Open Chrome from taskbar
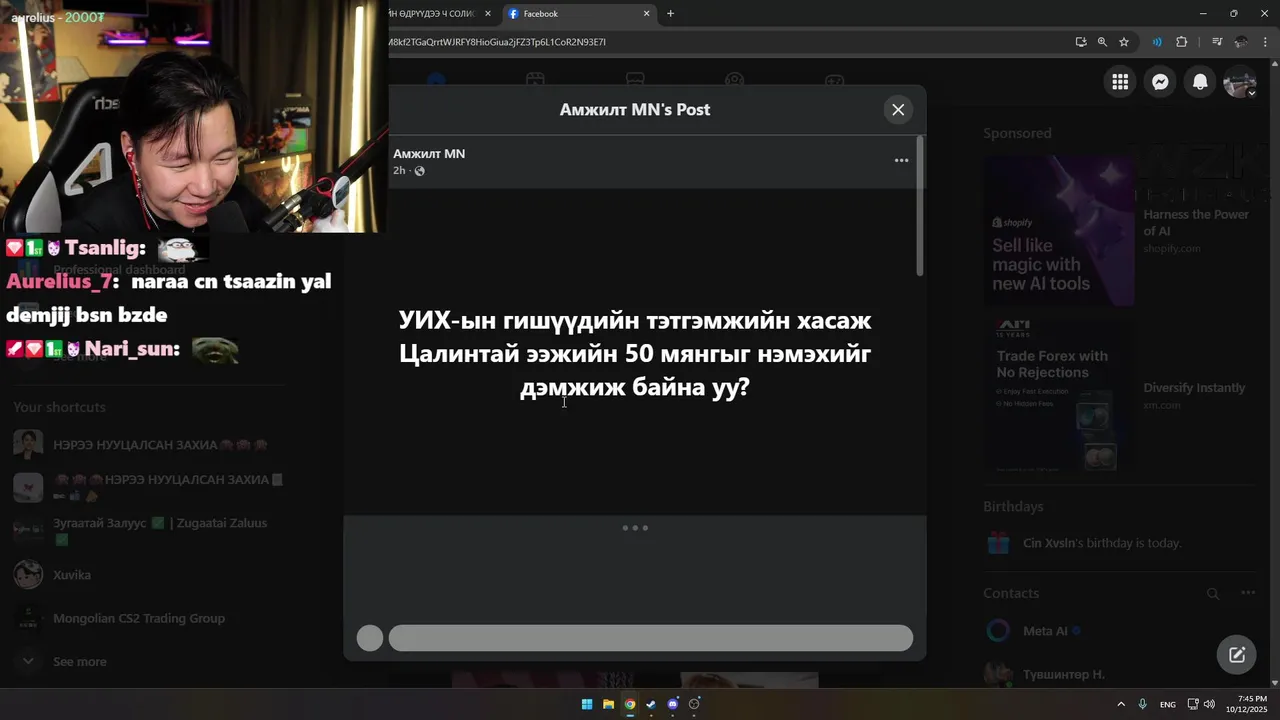1280x720 pixels. point(630,704)
